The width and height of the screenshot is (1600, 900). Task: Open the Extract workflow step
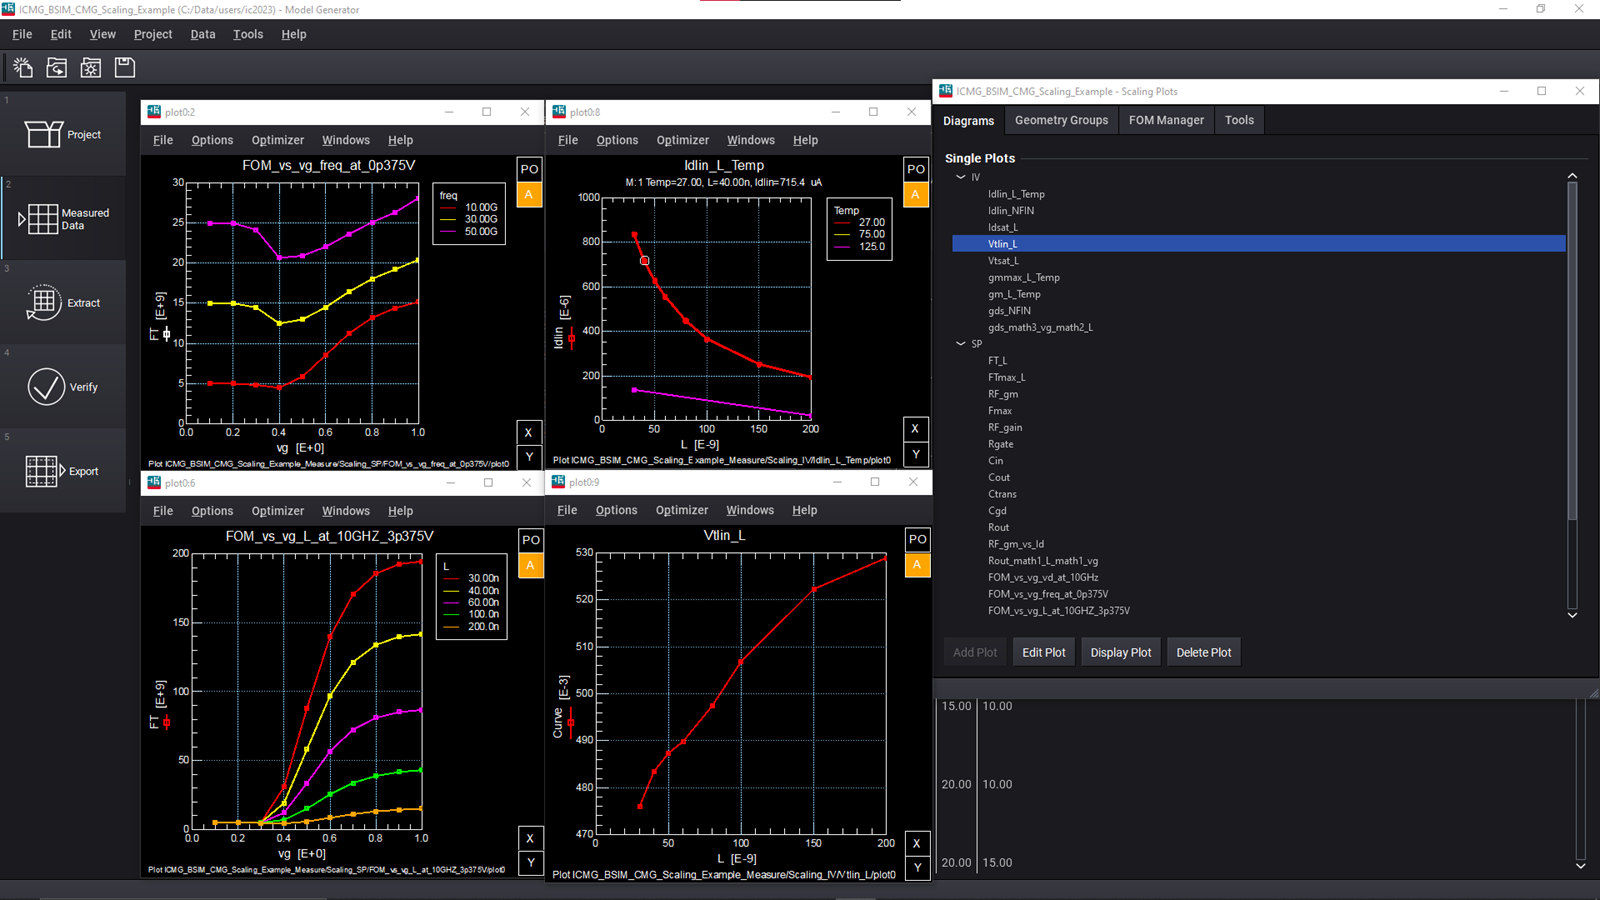tap(64, 303)
